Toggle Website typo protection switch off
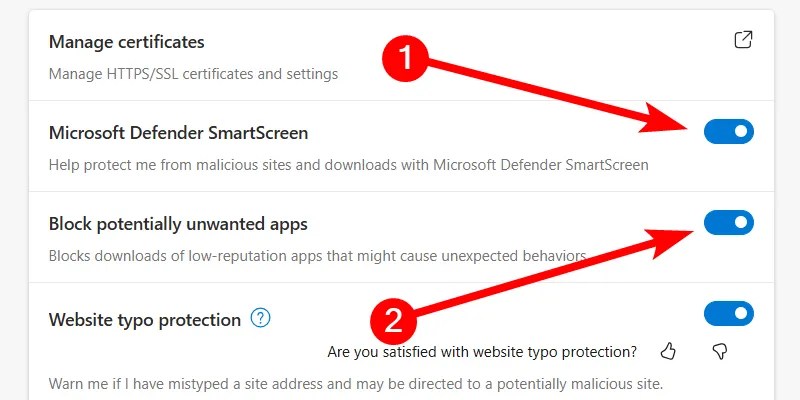 coord(728,314)
